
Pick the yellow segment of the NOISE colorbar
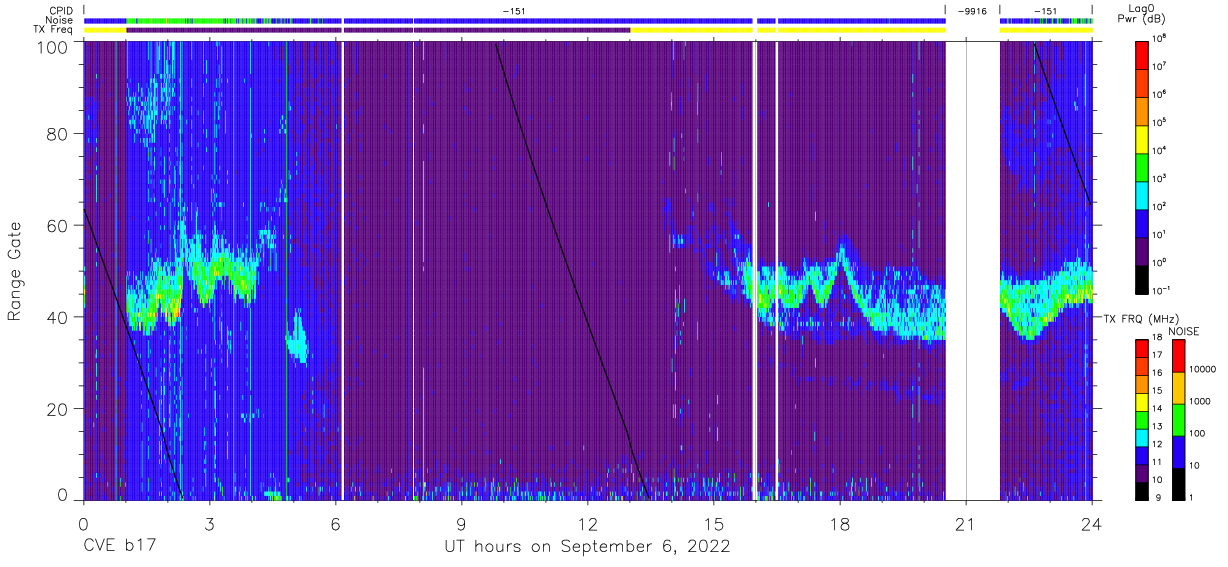click(x=1176, y=387)
